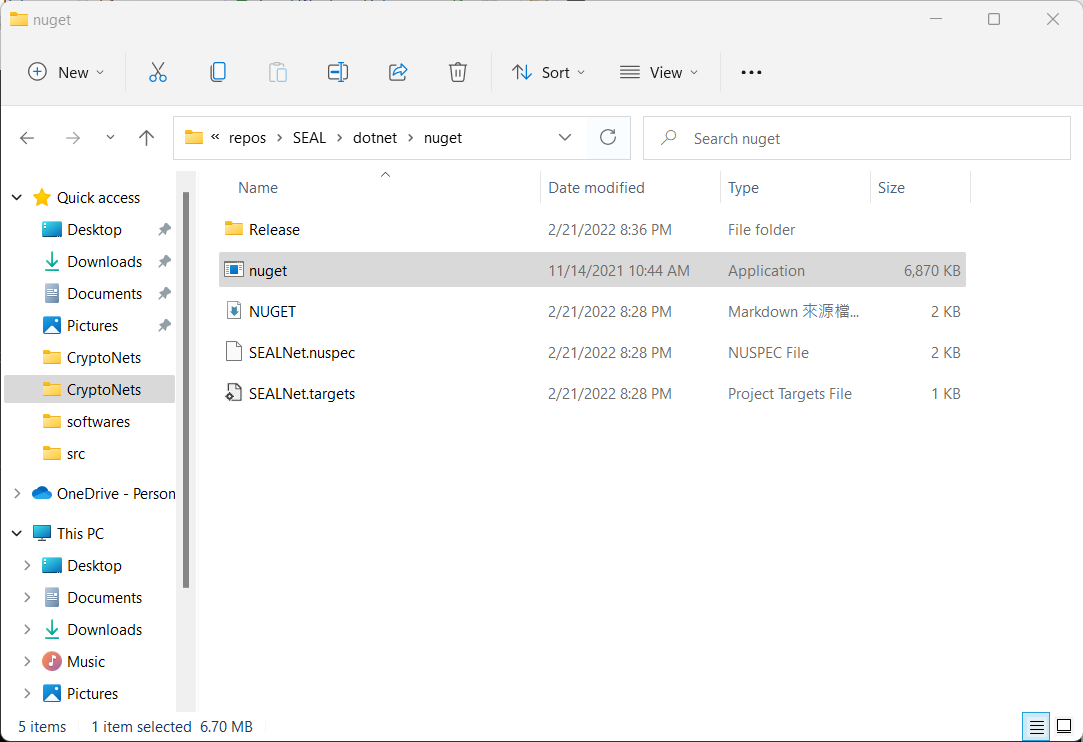Image resolution: width=1083 pixels, height=742 pixels.
Task: Open the See more ellipsis menu
Action: pyautogui.click(x=751, y=72)
